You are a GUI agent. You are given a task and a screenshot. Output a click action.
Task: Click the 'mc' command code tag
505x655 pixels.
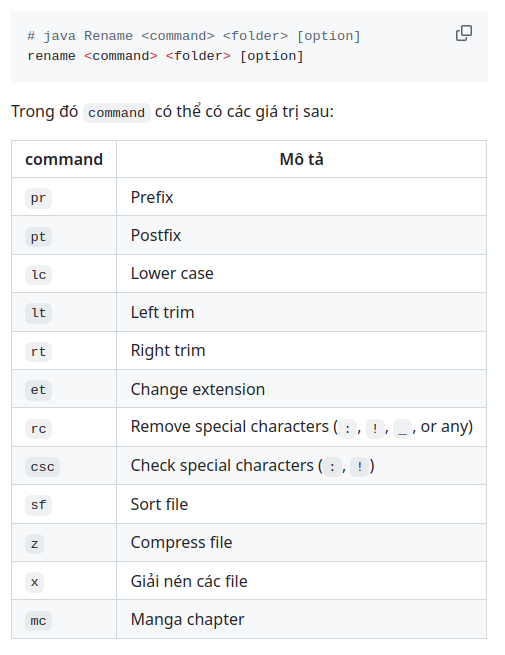point(38,620)
